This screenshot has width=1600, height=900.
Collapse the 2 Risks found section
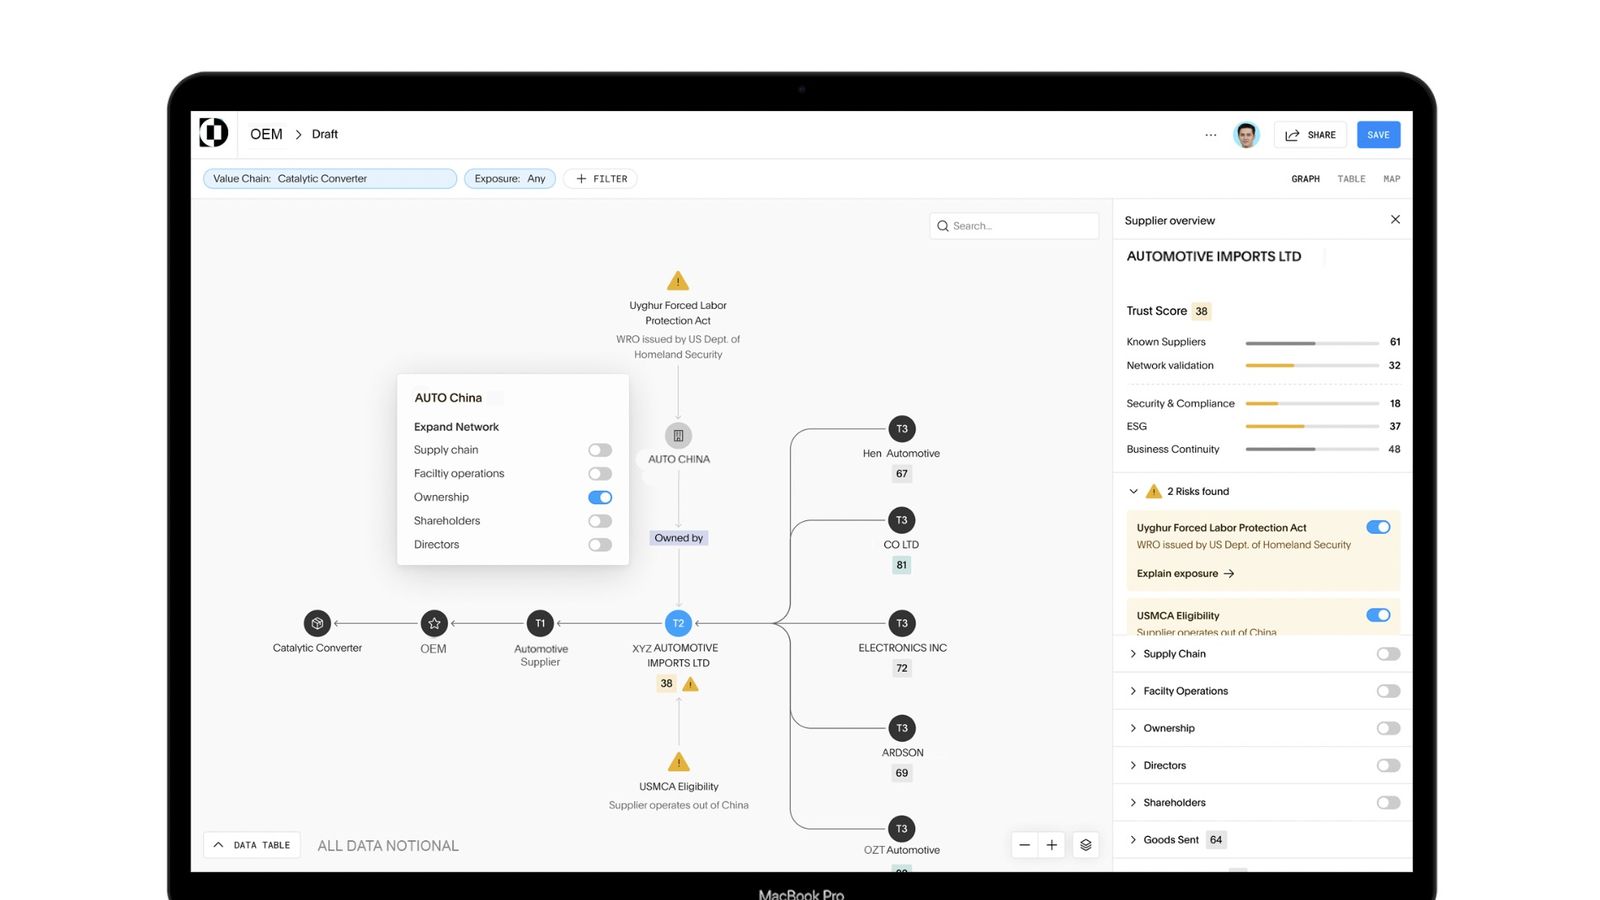click(1133, 491)
